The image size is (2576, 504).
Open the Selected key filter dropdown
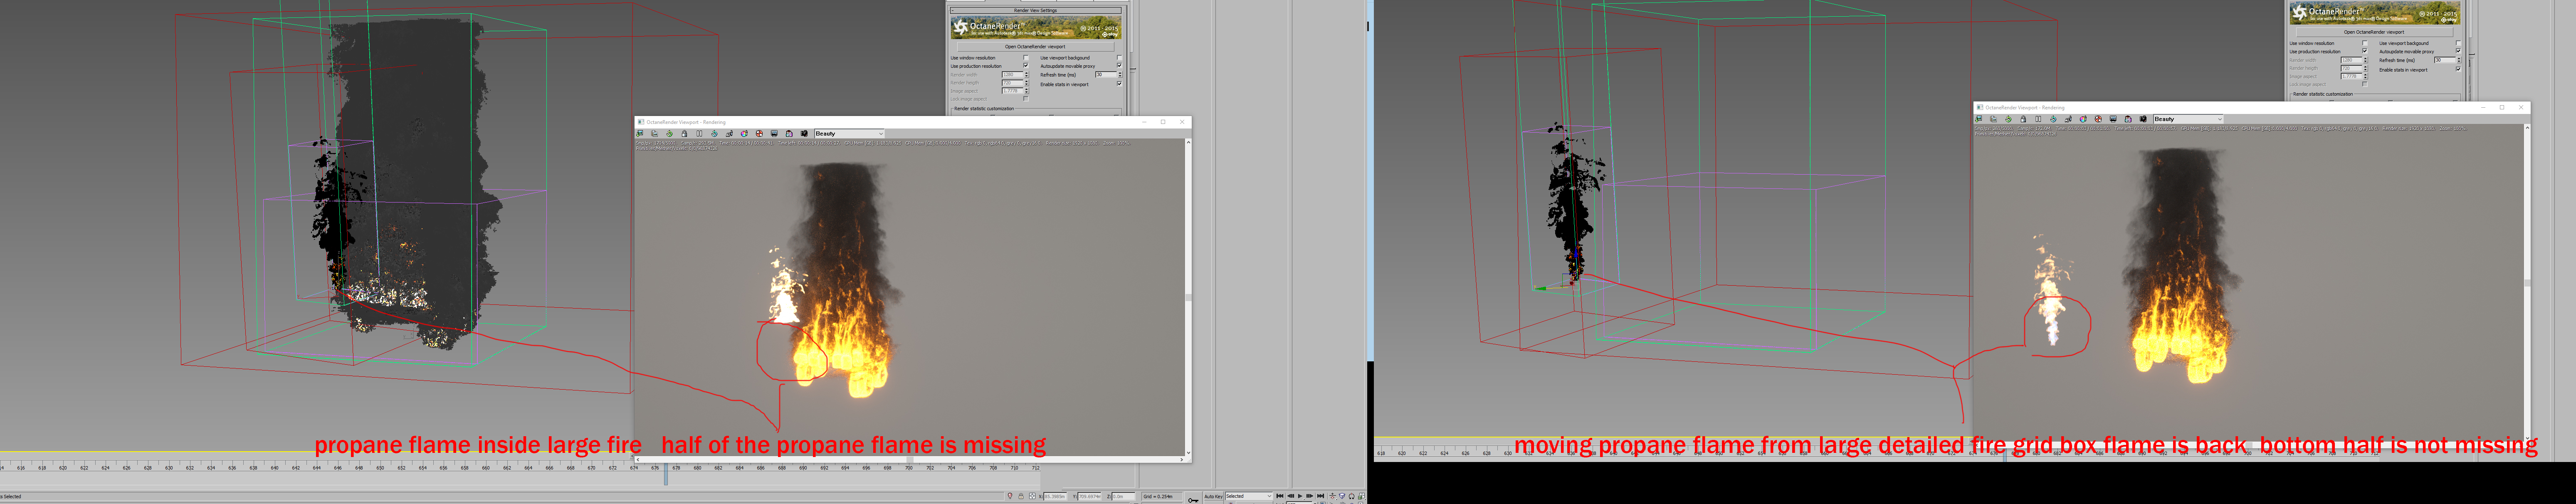[1249, 496]
